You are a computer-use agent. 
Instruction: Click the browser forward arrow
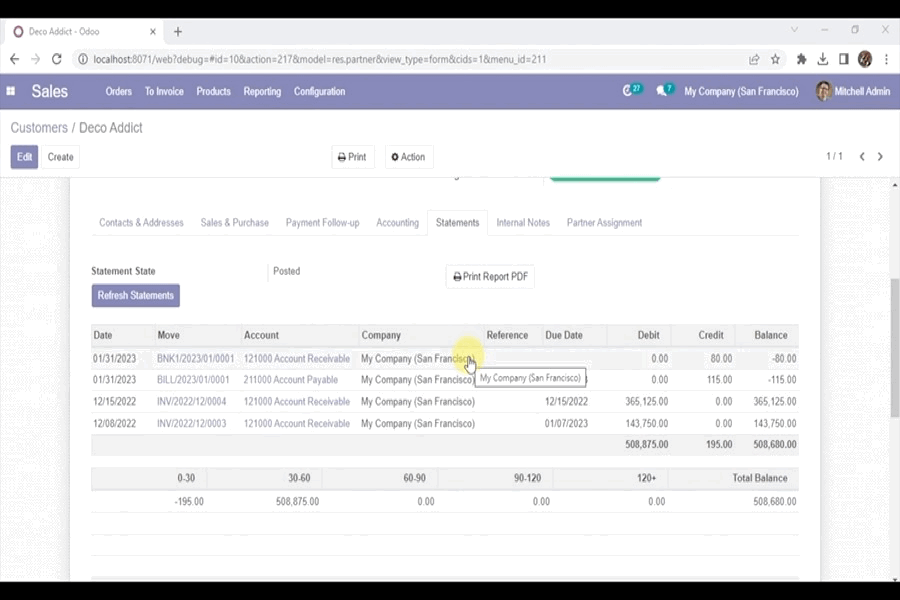pyautogui.click(x=36, y=59)
